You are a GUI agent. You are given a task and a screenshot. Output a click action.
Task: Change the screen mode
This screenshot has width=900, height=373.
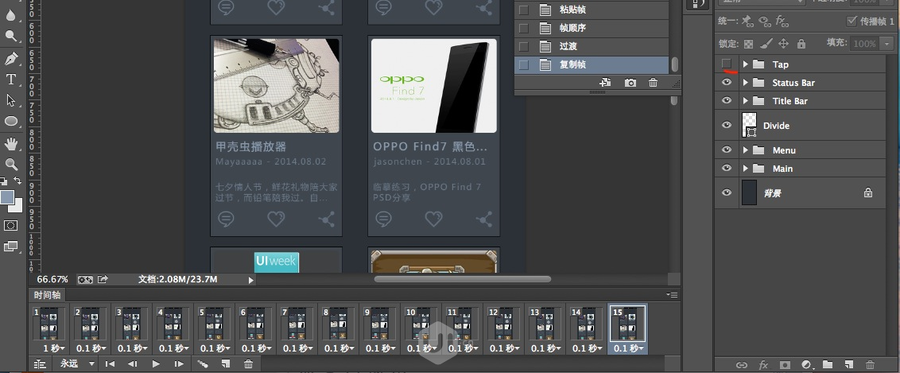pos(11,247)
